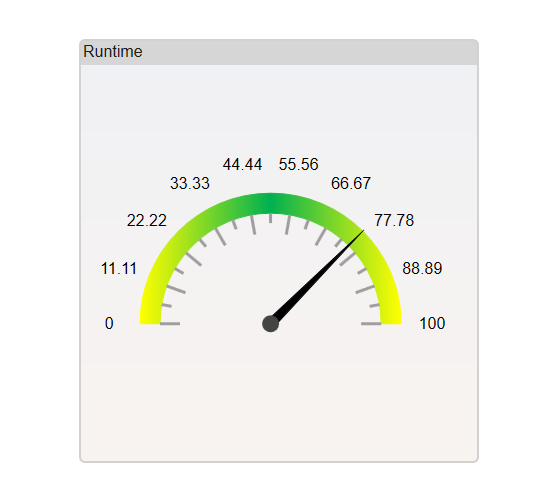Click the gray tick mark at 100

pyautogui.click(x=371, y=324)
